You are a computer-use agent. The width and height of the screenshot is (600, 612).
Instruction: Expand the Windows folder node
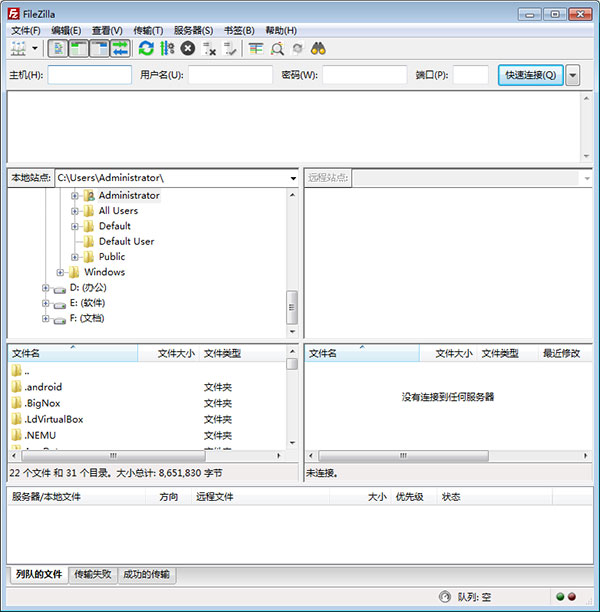[60, 272]
